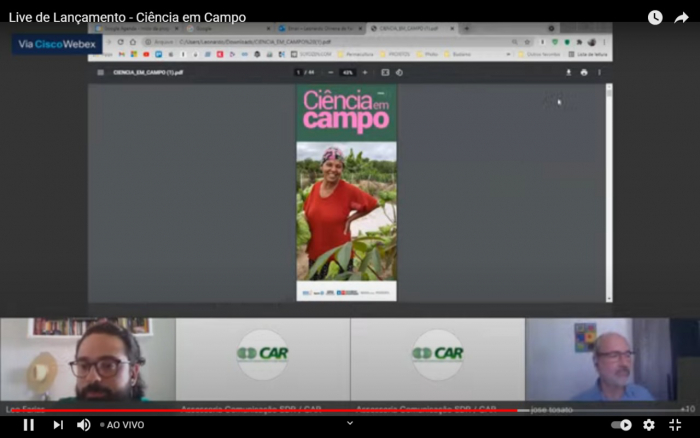
Task: Open the Permacultura bookmarks folder
Action: point(356,54)
